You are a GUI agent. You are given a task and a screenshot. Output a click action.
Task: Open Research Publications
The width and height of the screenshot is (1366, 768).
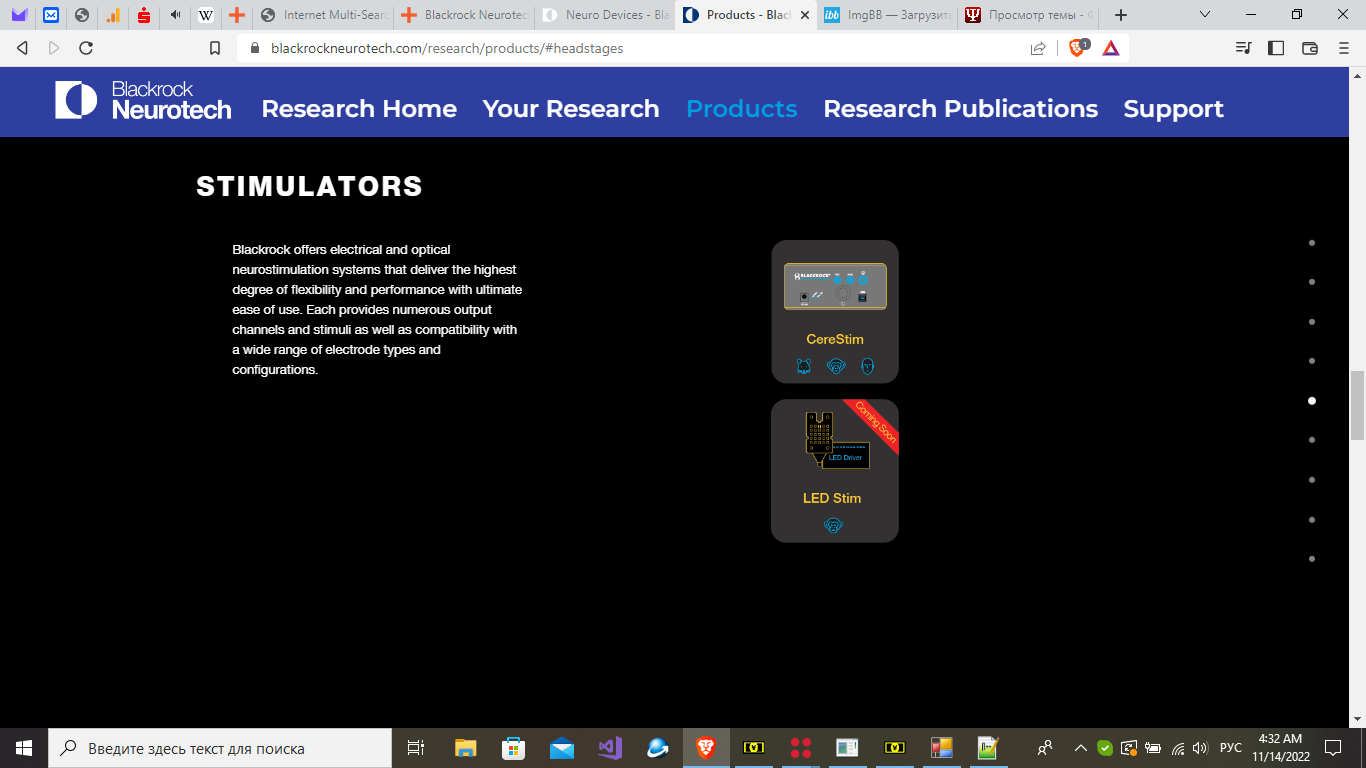tap(961, 109)
